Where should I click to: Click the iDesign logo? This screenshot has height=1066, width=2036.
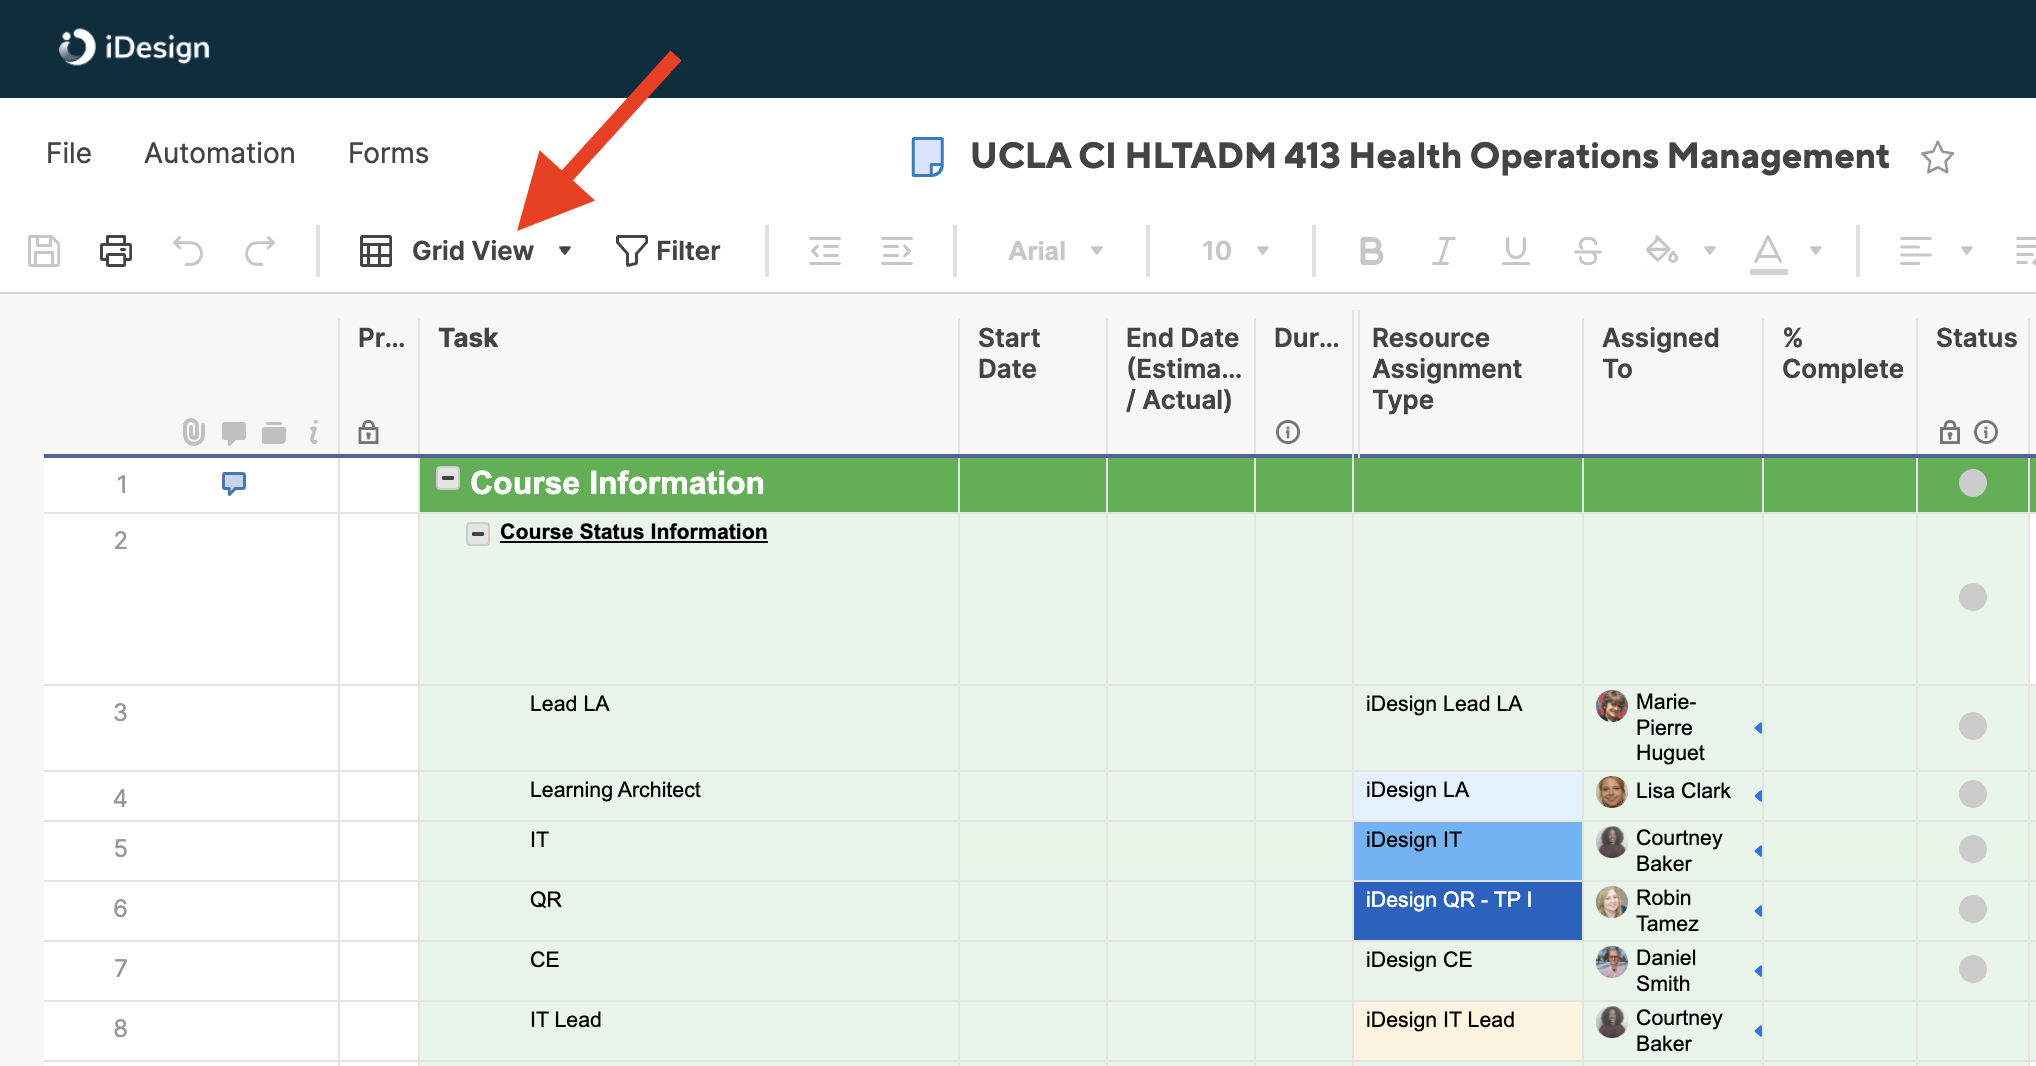tap(134, 47)
